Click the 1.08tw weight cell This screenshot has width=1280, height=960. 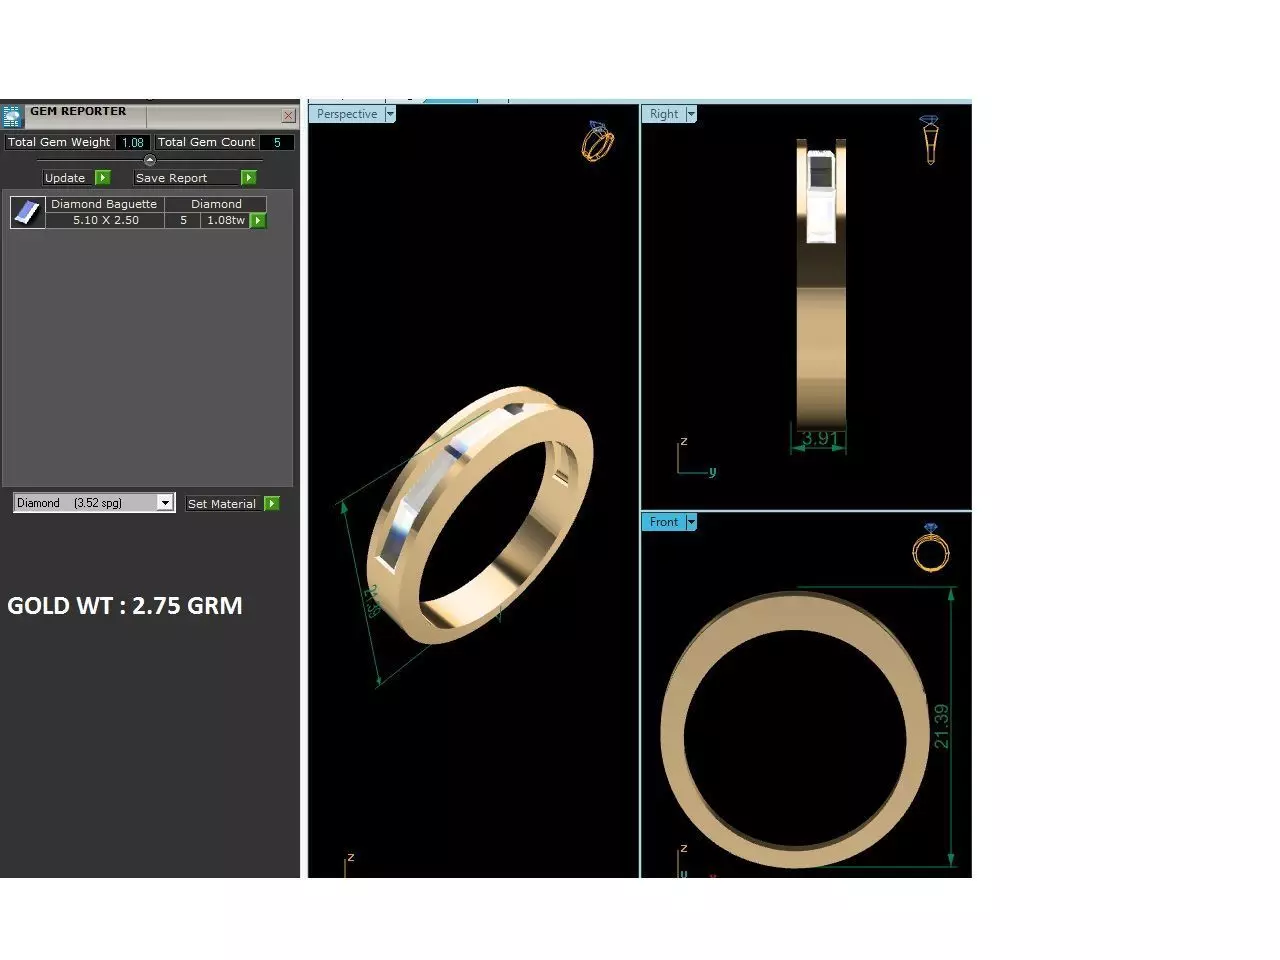(x=225, y=220)
